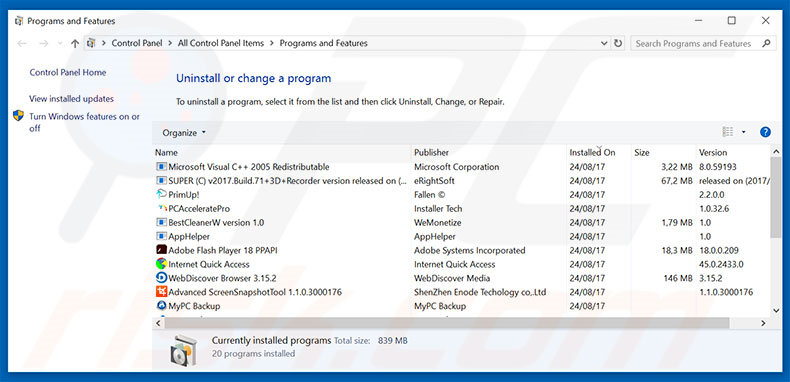
Task: Open Help via the blue question mark
Action: click(x=765, y=132)
